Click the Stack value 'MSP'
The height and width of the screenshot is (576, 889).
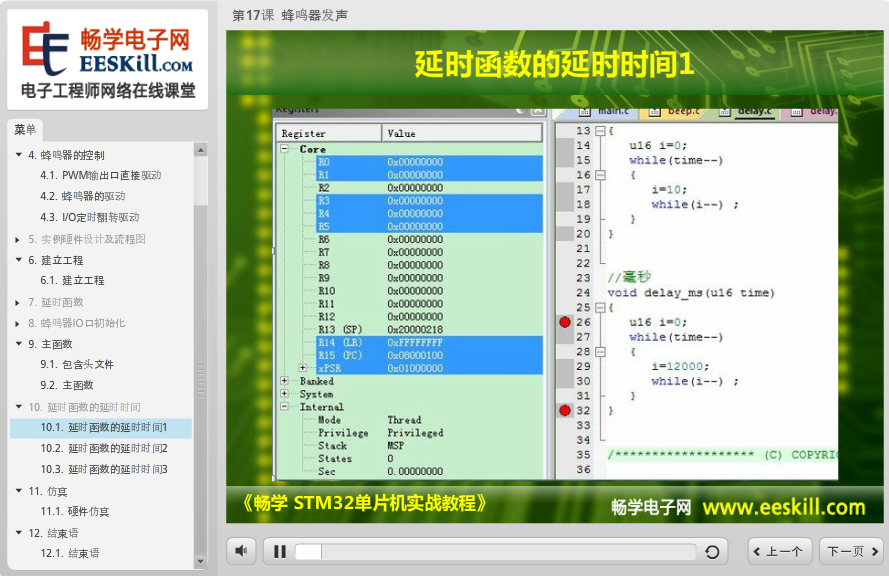[x=396, y=446]
